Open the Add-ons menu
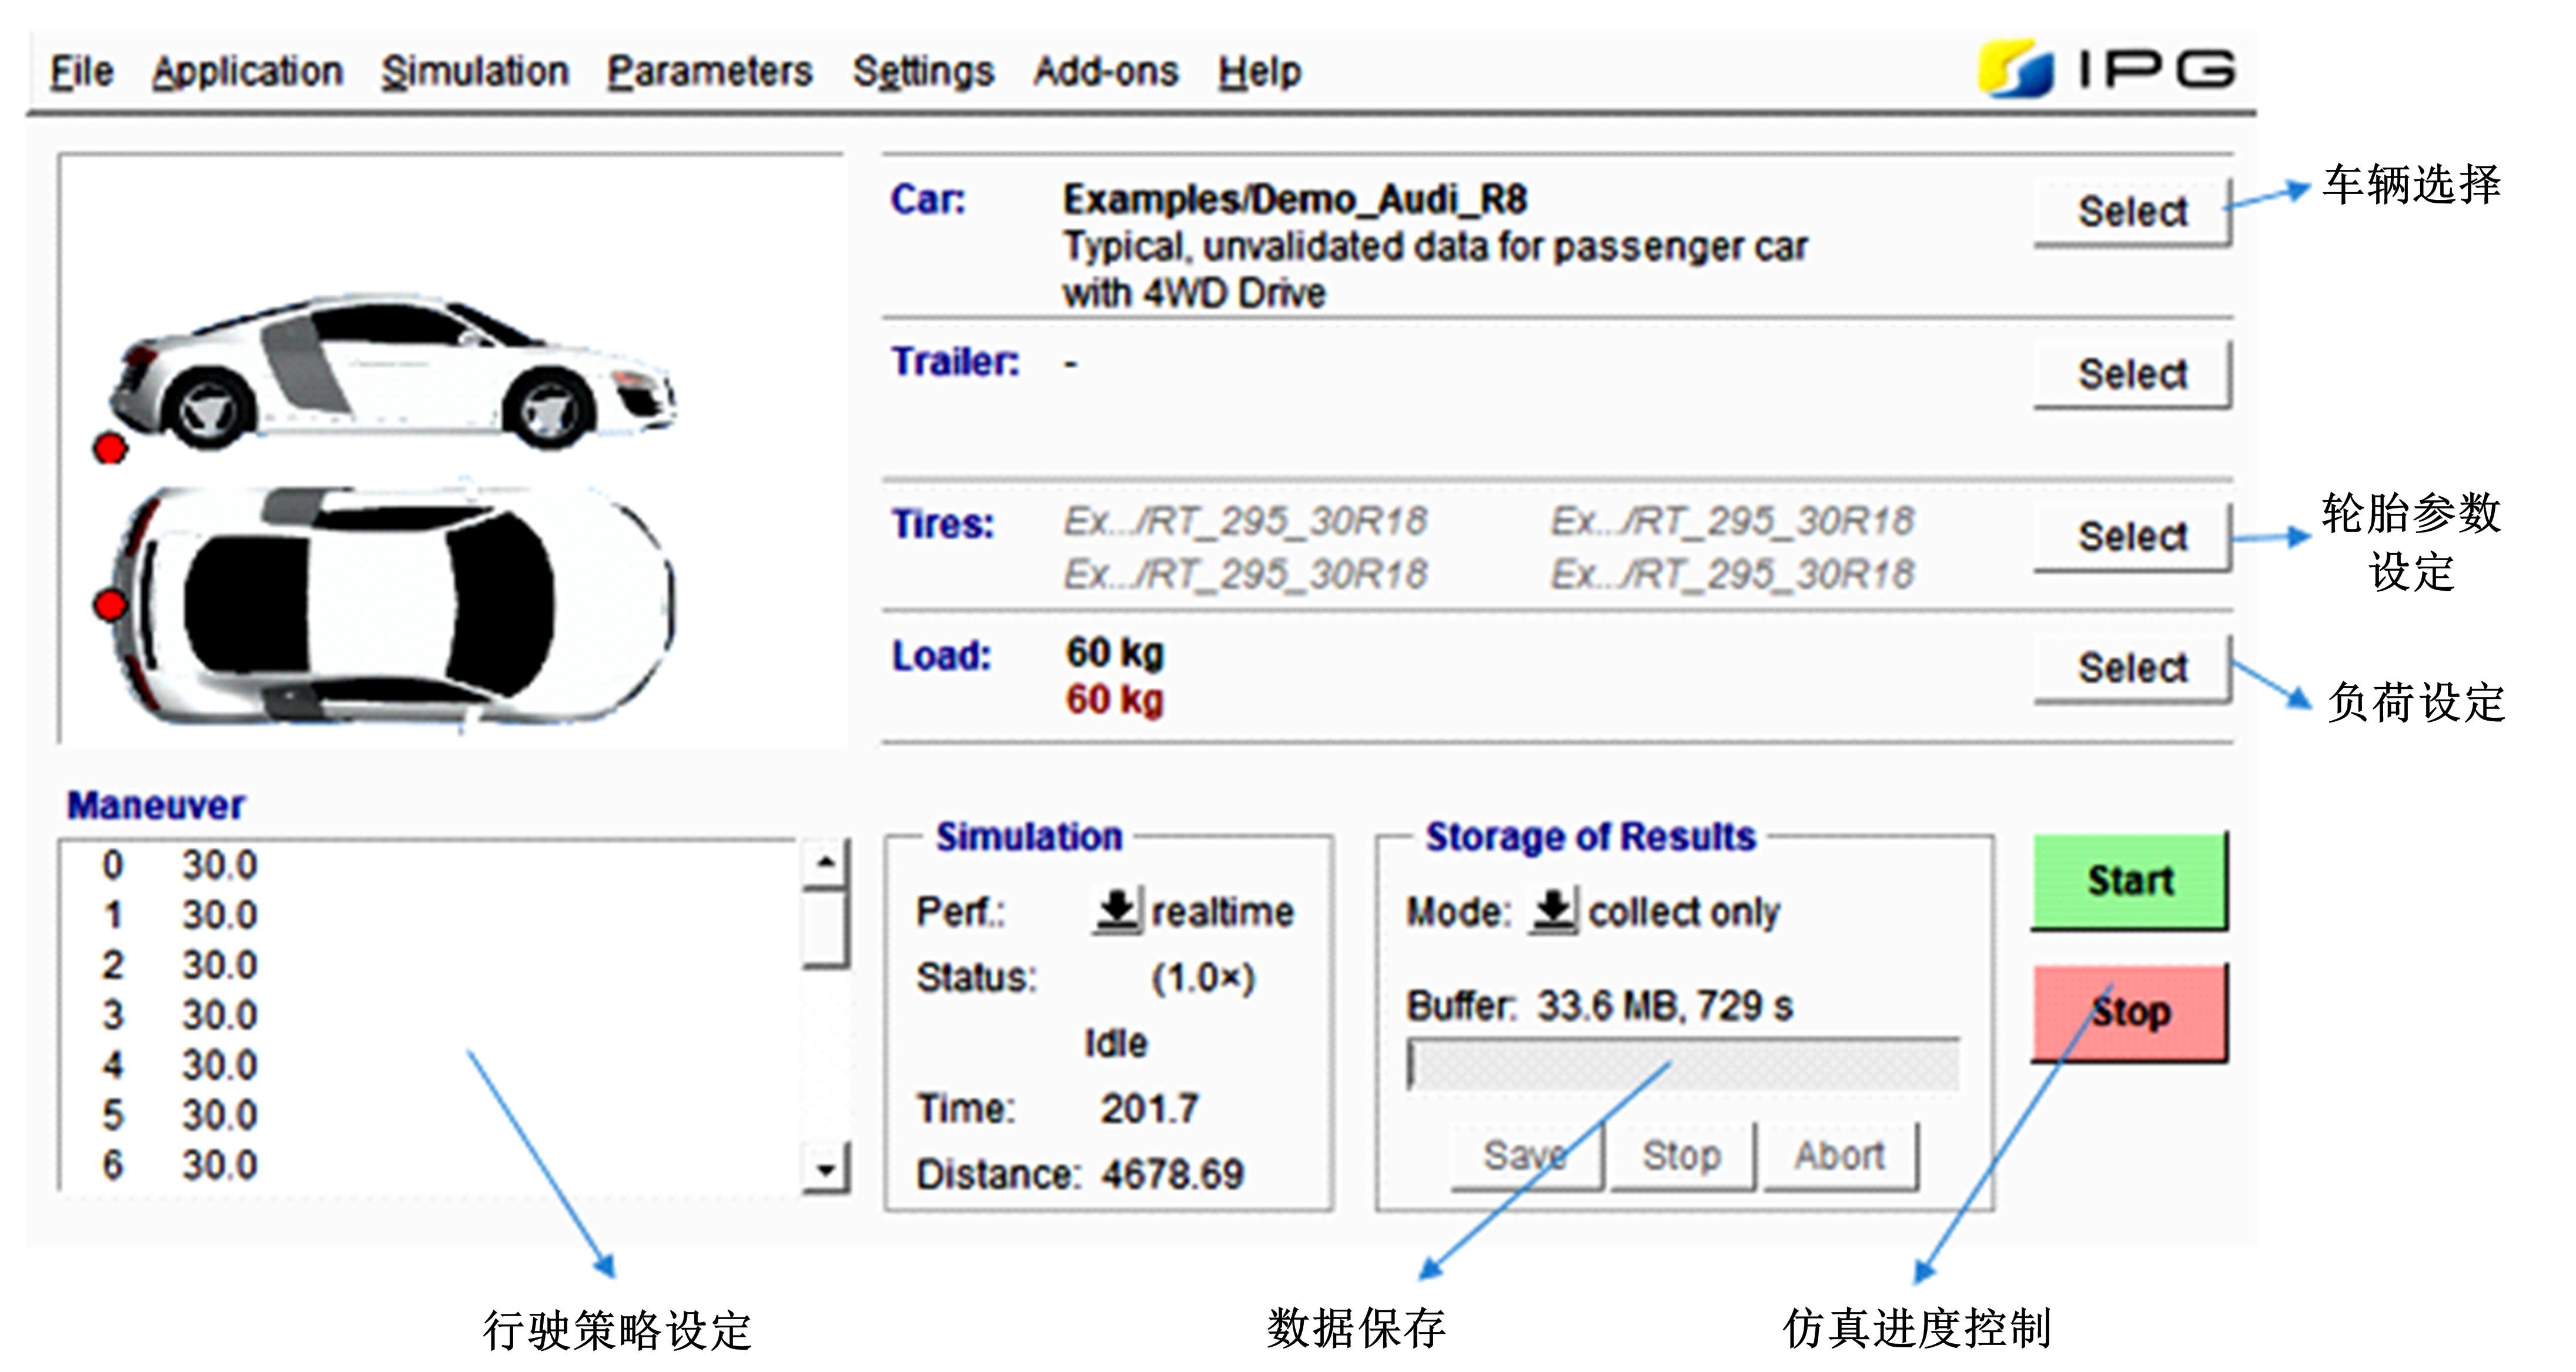 (x=1105, y=72)
